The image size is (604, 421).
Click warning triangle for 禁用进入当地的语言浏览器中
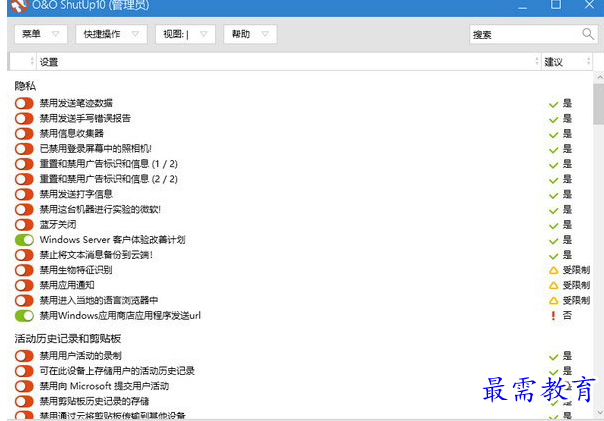tap(554, 300)
